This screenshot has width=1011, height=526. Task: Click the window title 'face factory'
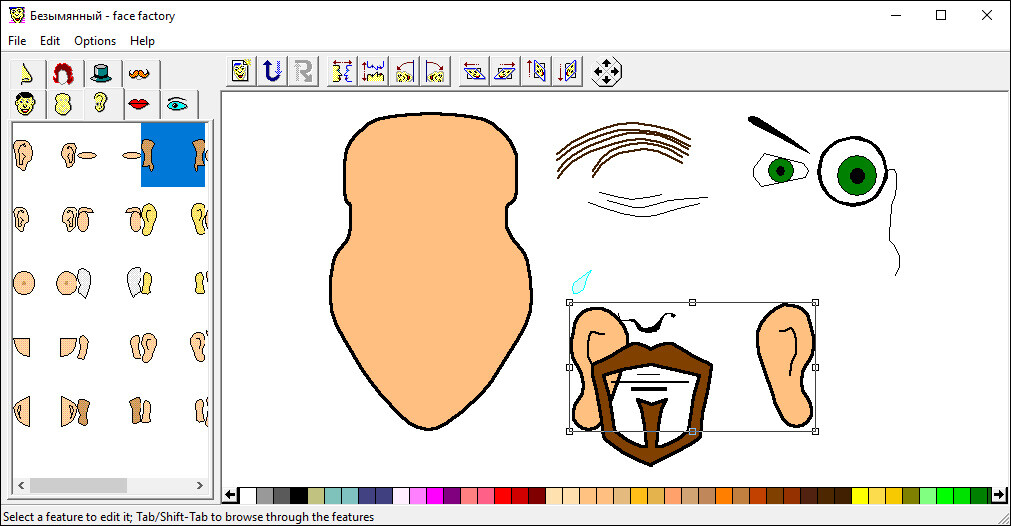coord(144,15)
